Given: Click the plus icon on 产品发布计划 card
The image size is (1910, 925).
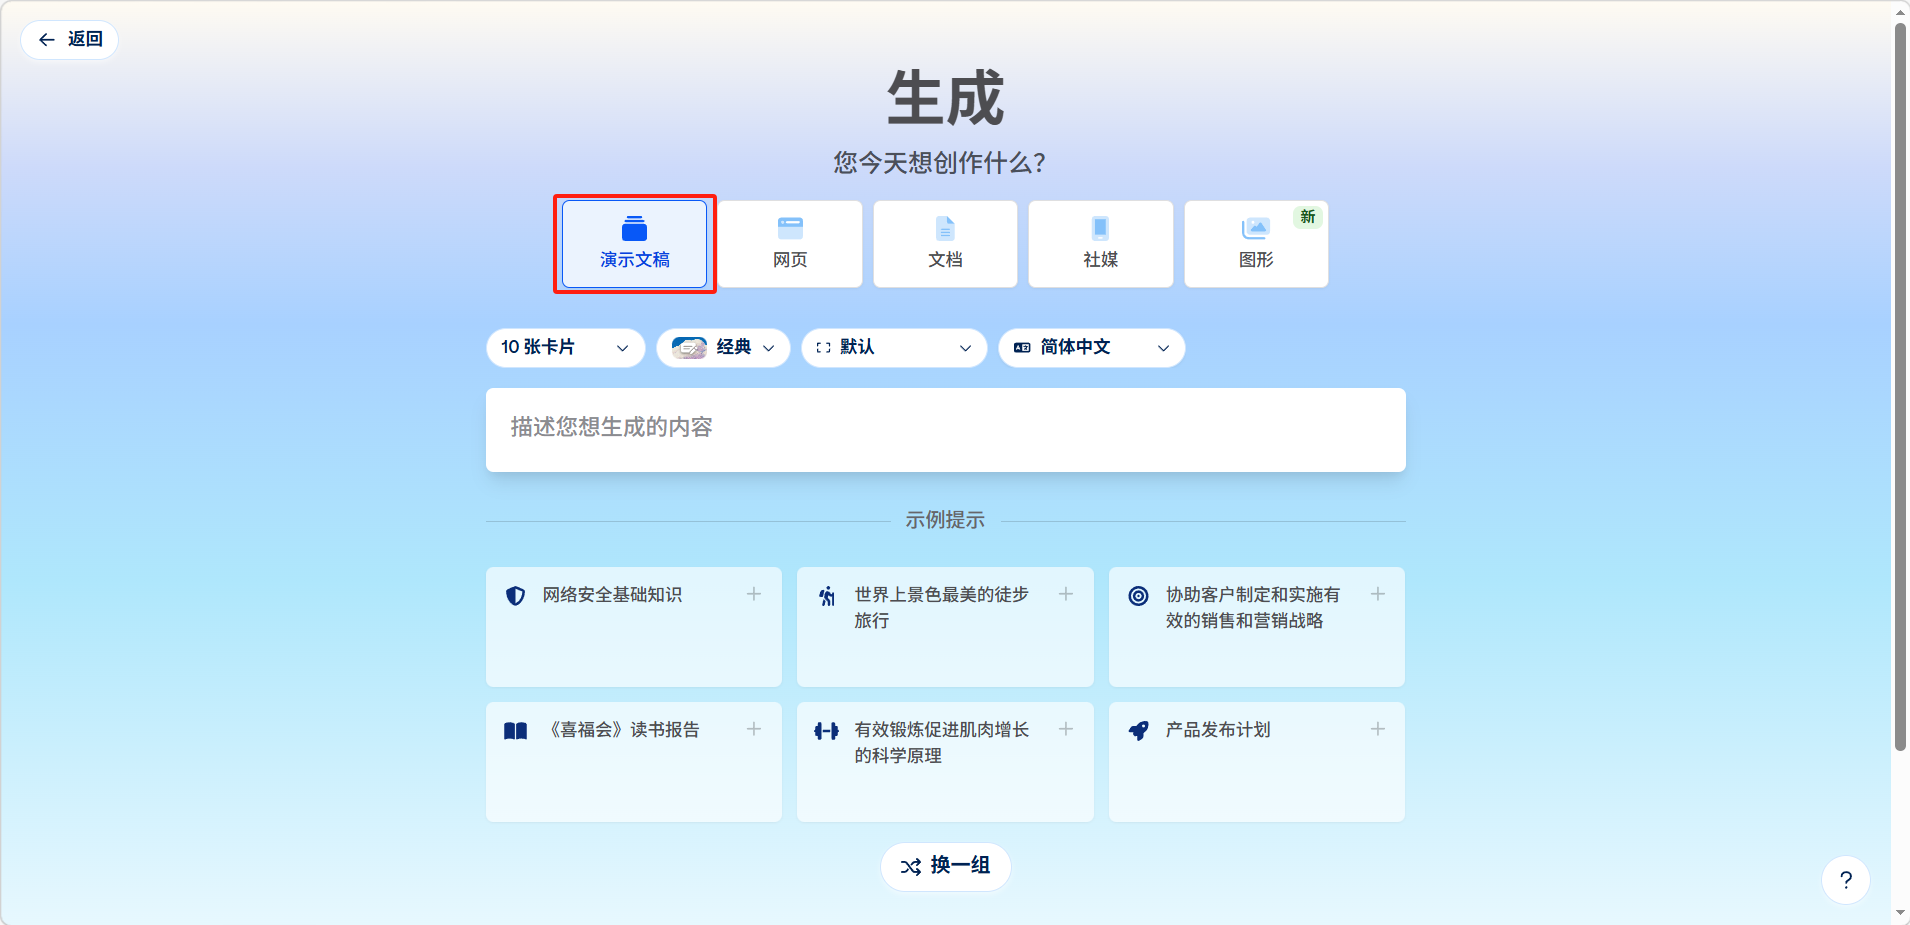Looking at the screenshot, I should pos(1377,729).
